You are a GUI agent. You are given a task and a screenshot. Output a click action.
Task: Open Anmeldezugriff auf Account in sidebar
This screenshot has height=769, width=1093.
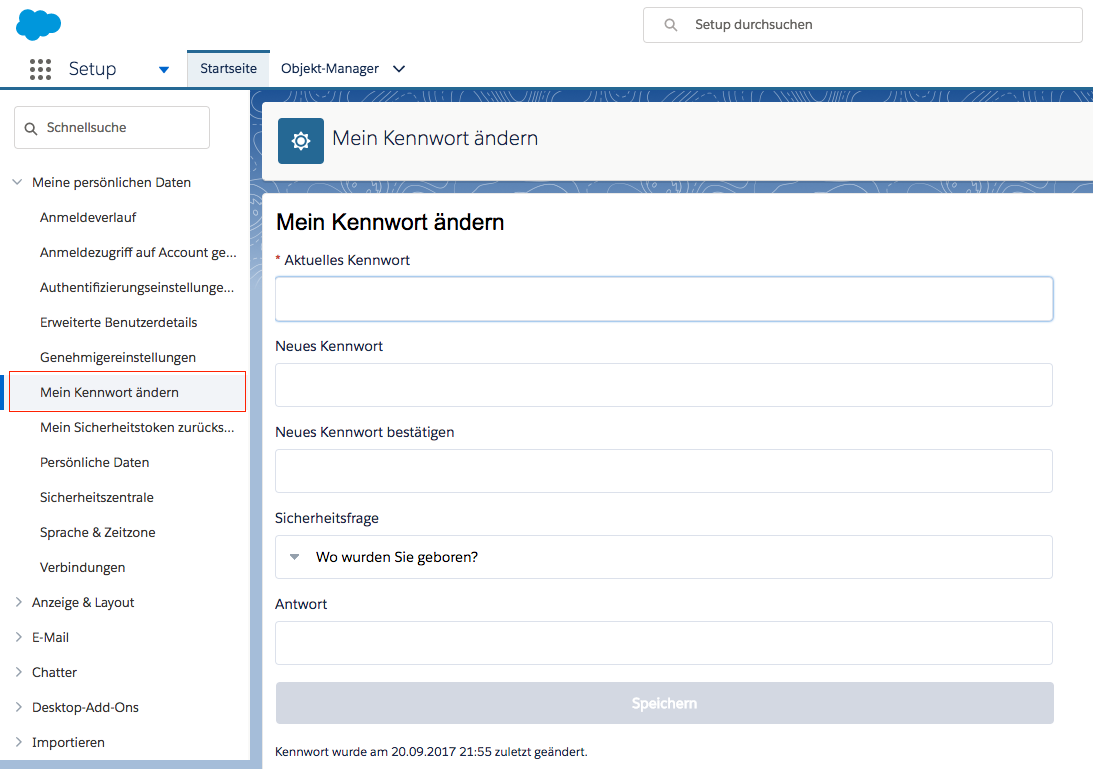click(138, 252)
